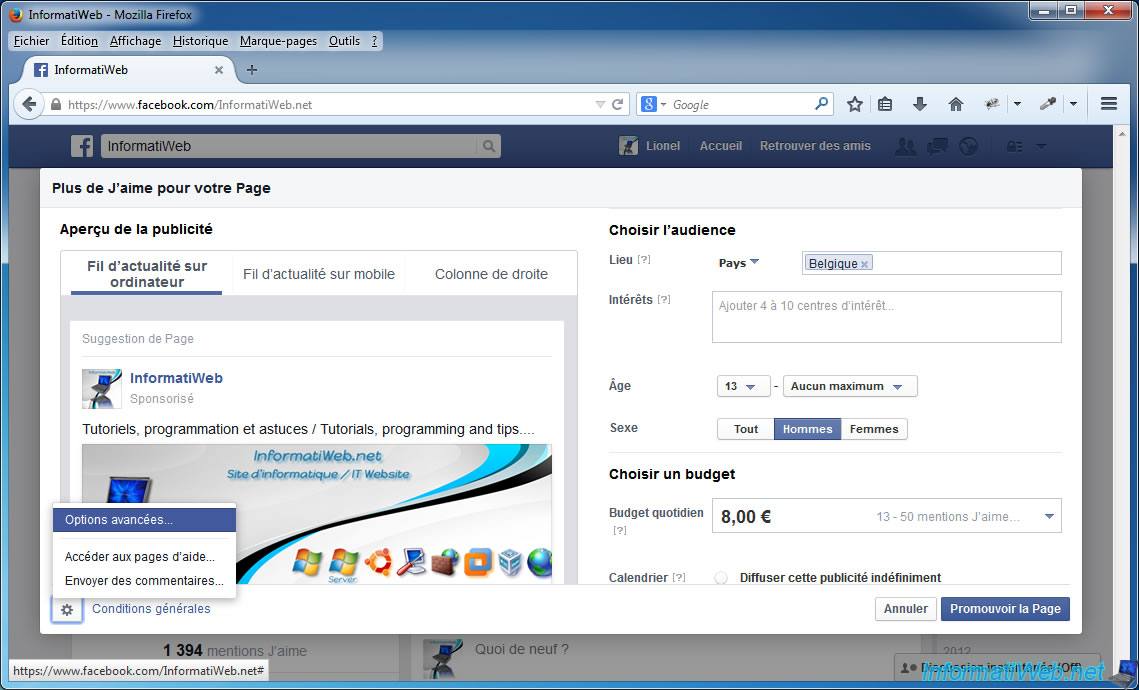Open Retrouver des amis link

click(815, 146)
